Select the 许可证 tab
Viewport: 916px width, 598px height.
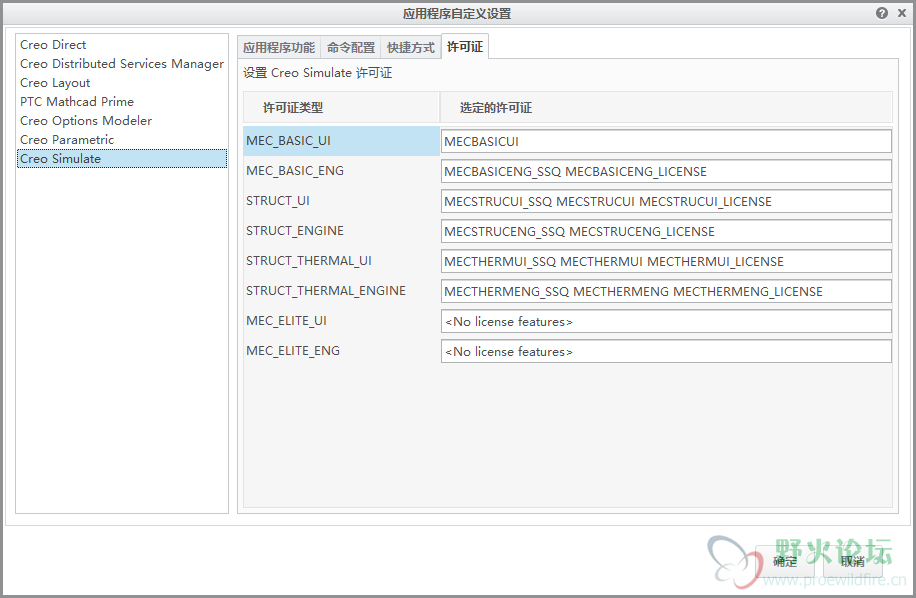coord(465,46)
